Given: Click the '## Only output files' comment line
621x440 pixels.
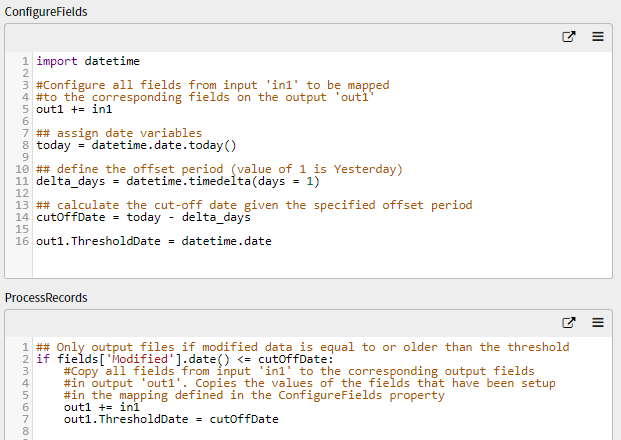Looking at the screenshot, I should (303, 347).
